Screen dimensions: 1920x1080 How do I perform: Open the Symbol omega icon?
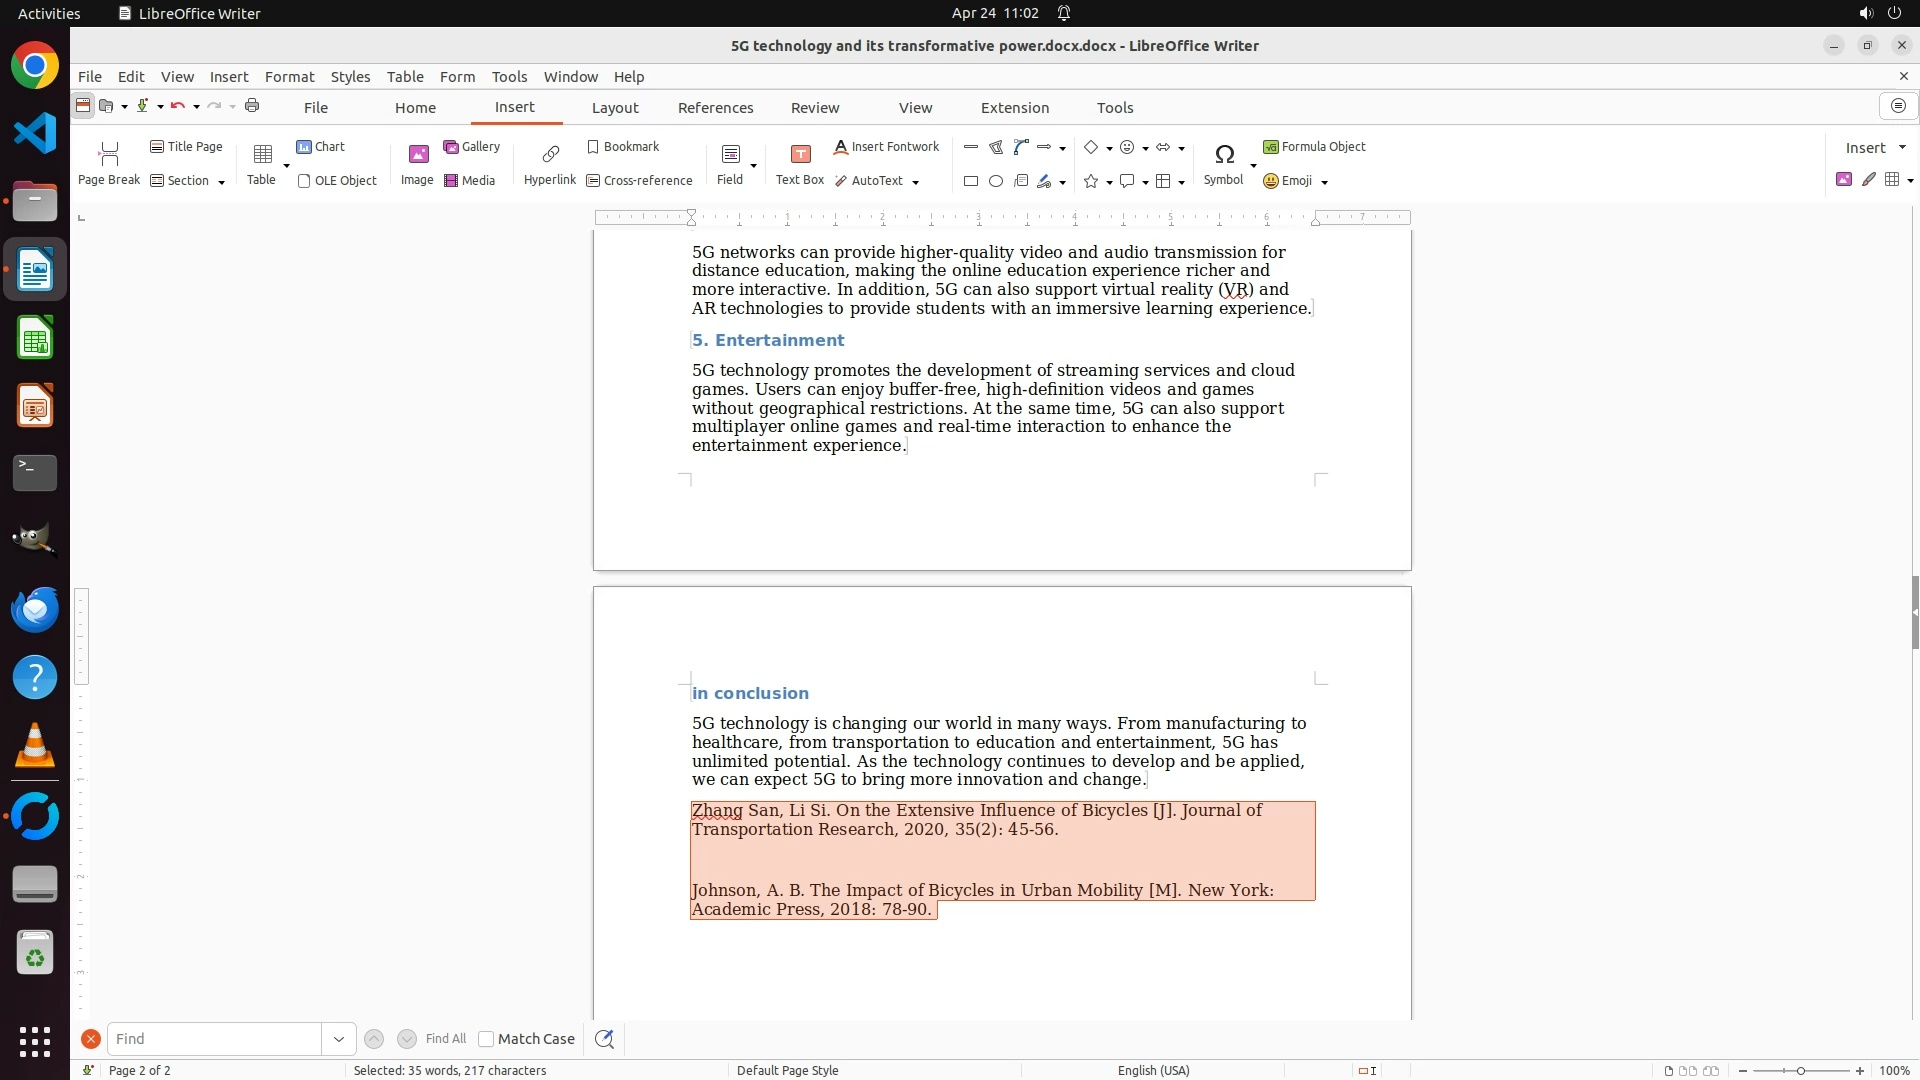[x=1224, y=154]
